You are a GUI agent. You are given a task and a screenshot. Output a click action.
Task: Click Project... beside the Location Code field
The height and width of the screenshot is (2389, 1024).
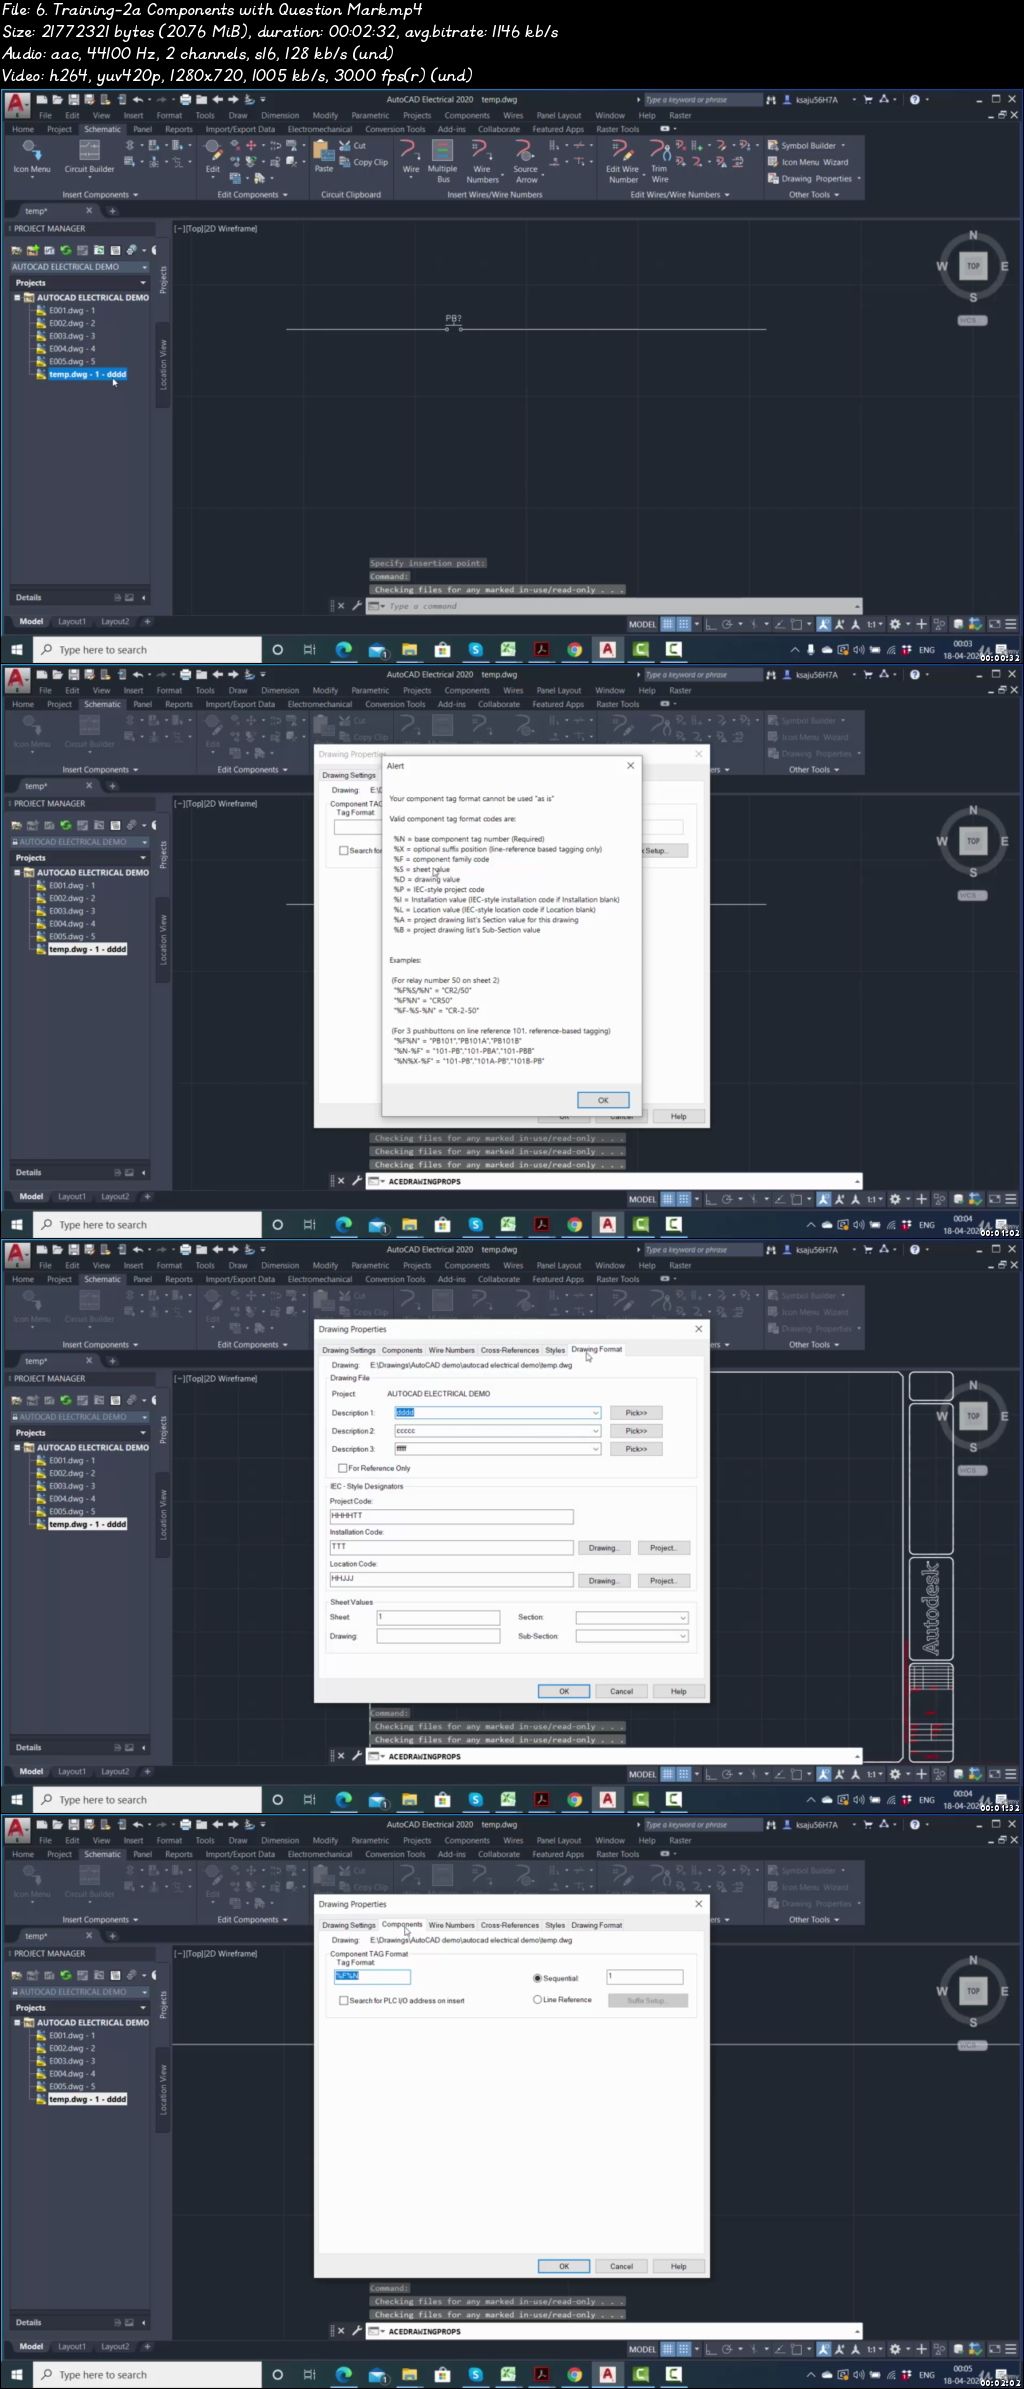click(x=663, y=1581)
